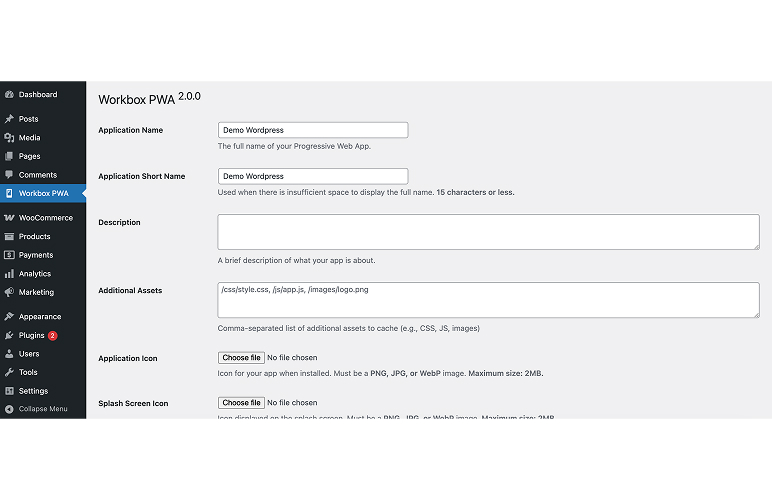This screenshot has width=772, height=500.
Task: Click the Plugins plug icon
Action: pos(9,335)
